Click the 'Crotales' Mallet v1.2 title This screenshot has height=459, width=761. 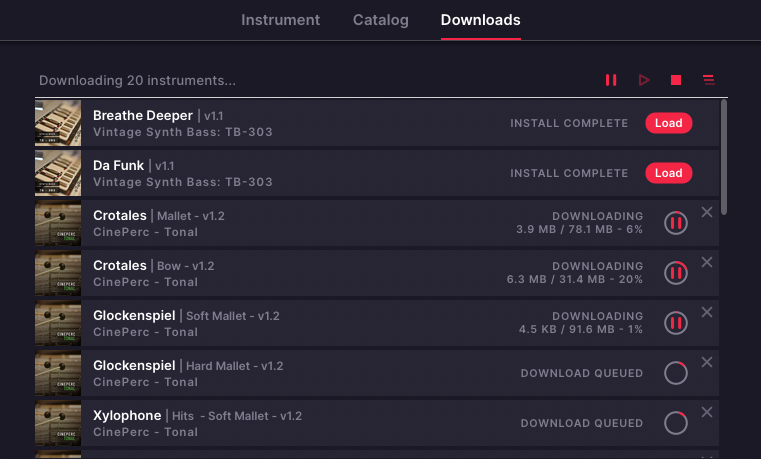point(120,215)
